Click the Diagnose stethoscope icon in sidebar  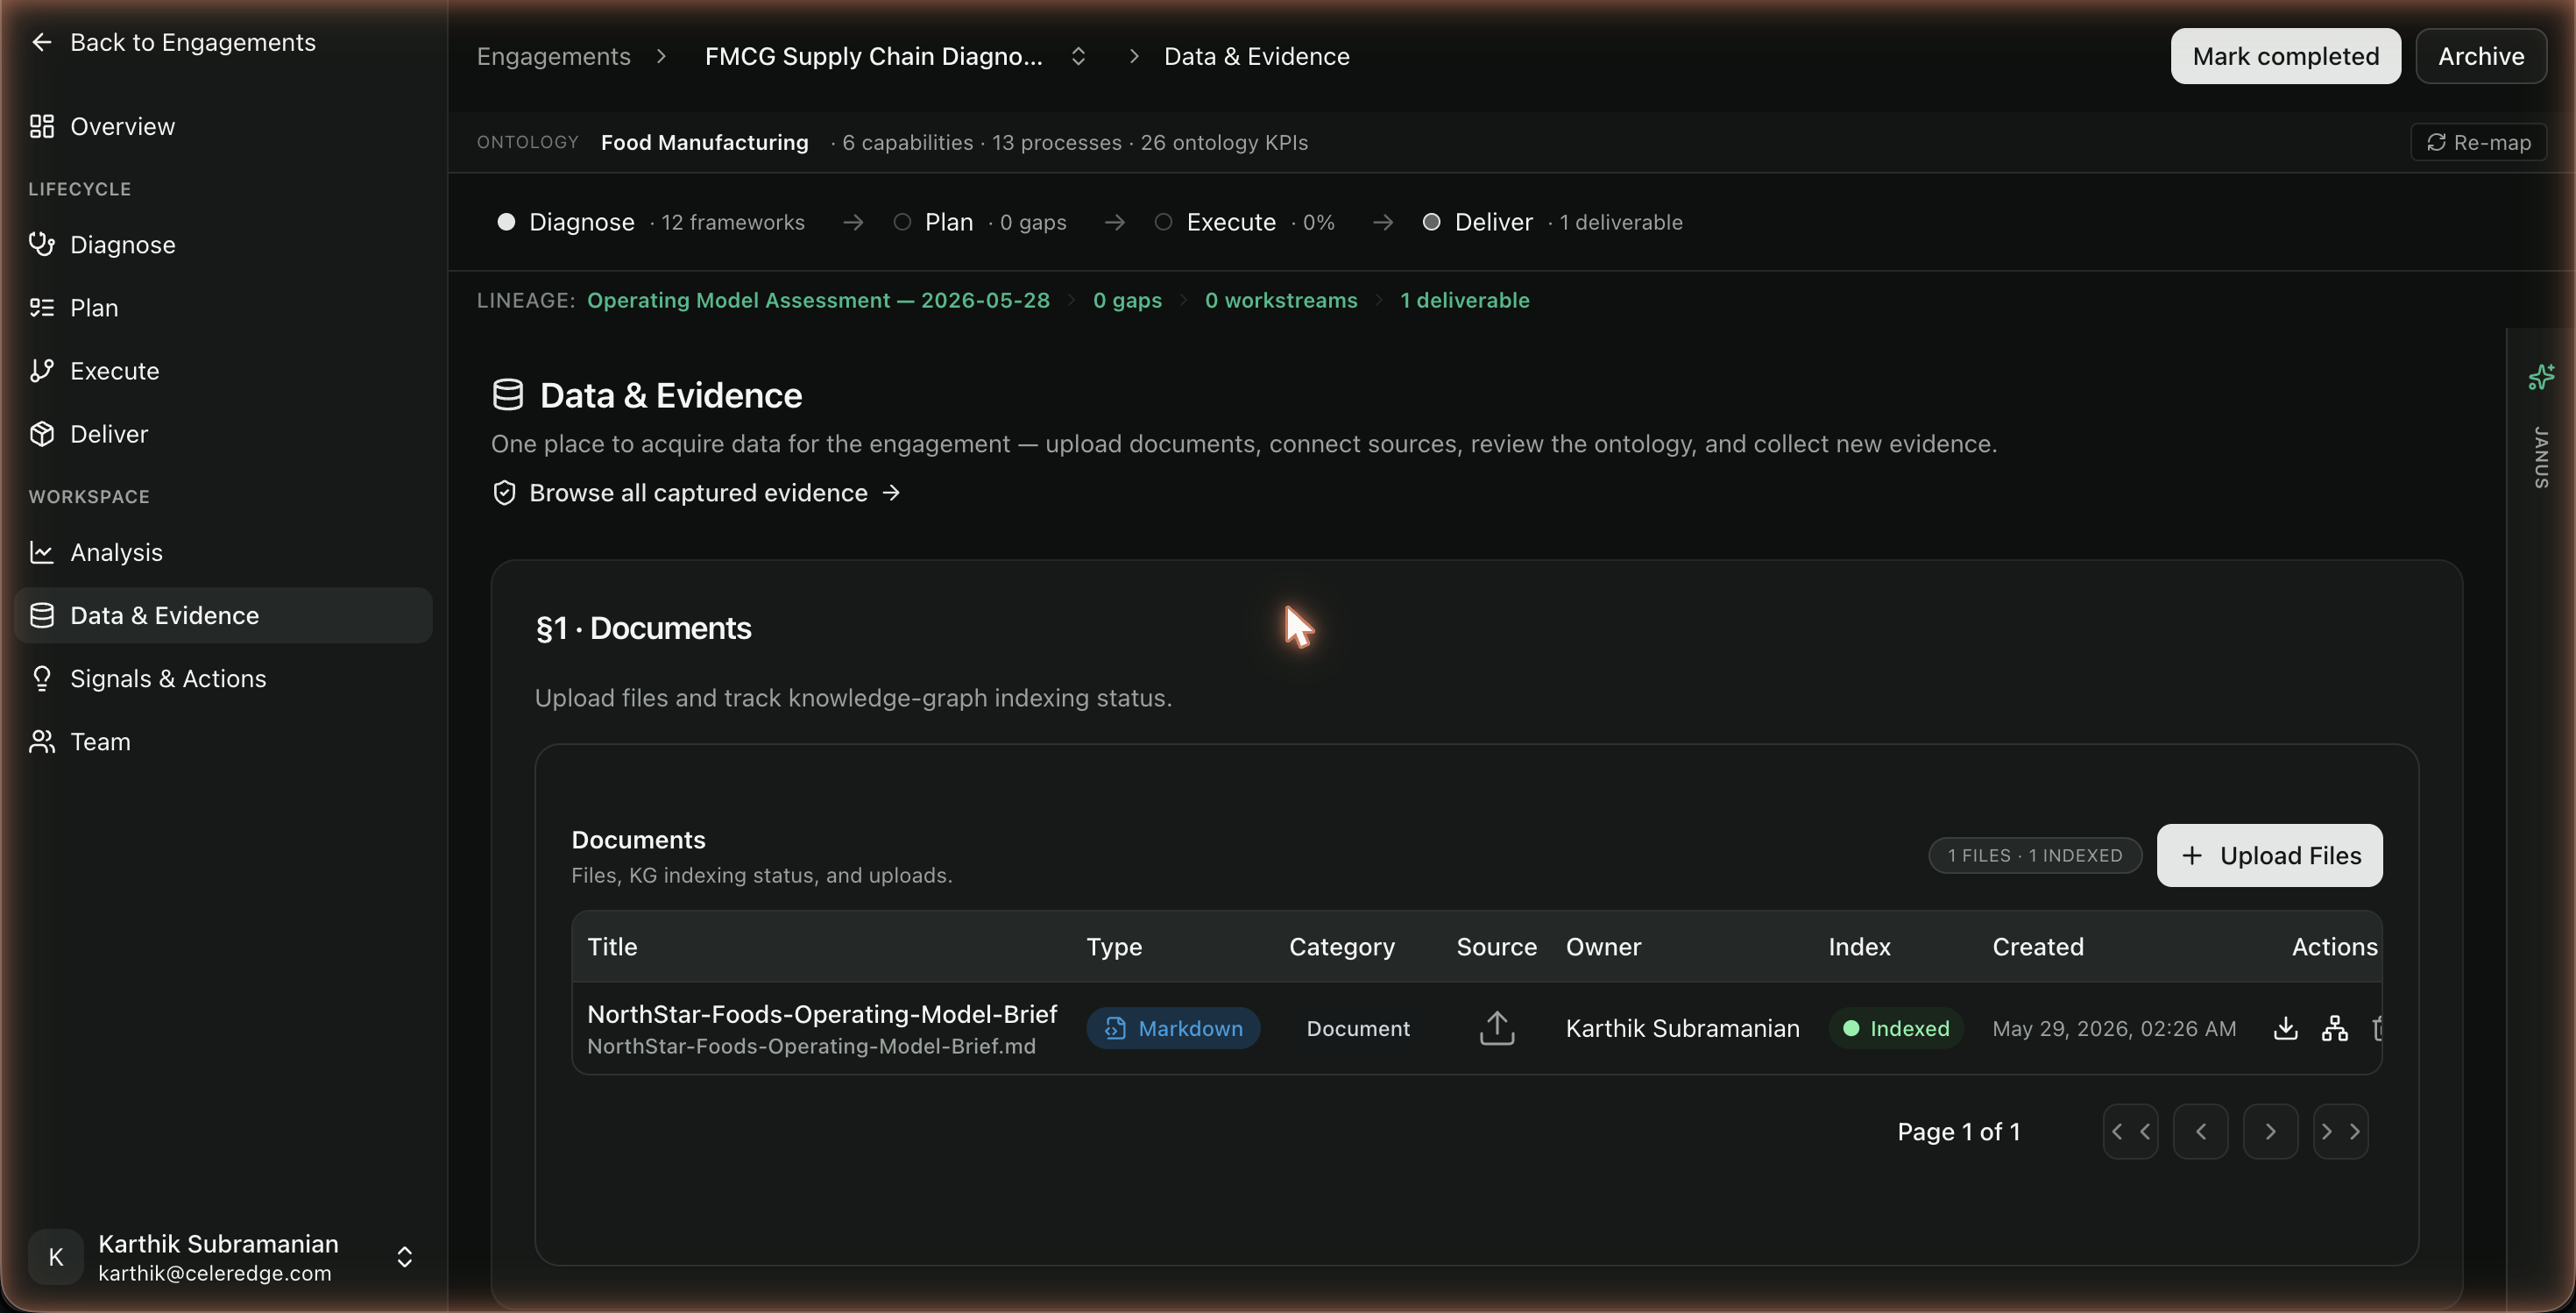tap(41, 245)
